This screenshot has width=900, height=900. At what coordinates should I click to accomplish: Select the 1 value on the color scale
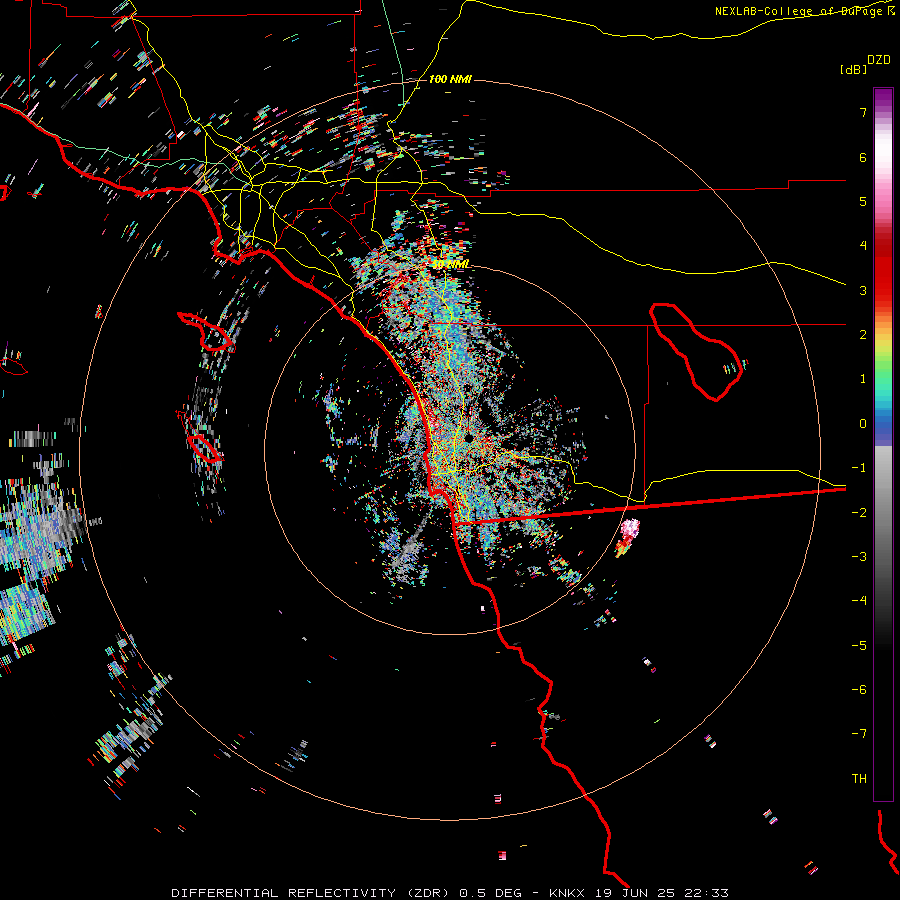pyautogui.click(x=863, y=379)
